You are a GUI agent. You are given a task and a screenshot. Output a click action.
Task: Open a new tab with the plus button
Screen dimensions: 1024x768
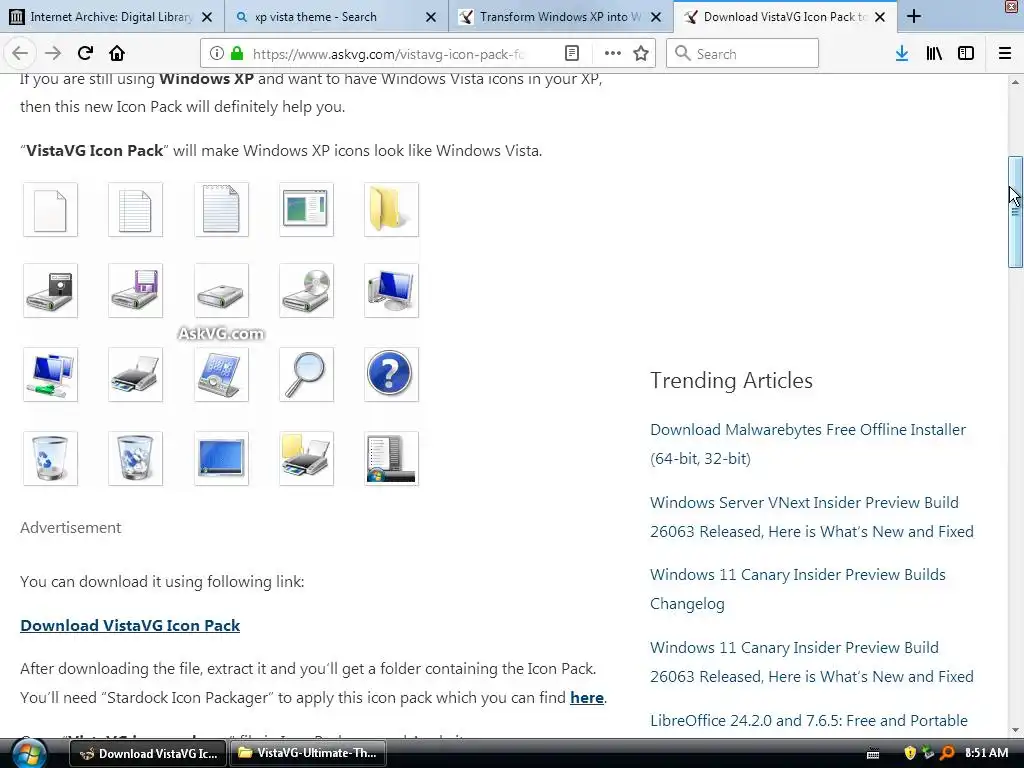pyautogui.click(x=914, y=17)
